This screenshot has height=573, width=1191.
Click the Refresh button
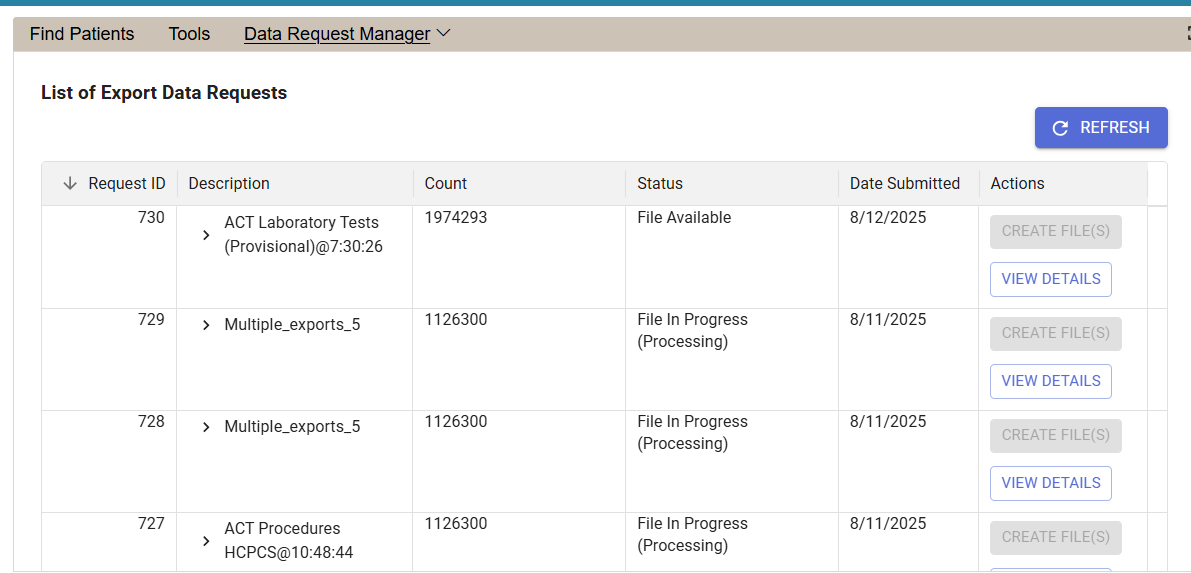tap(1101, 128)
